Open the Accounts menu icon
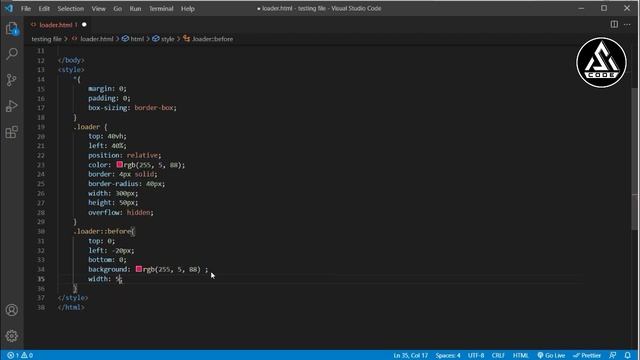This screenshot has height=360, width=640. coord(12,310)
